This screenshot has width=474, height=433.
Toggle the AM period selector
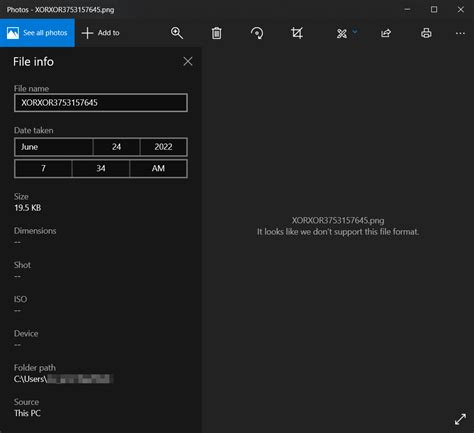pyautogui.click(x=158, y=168)
